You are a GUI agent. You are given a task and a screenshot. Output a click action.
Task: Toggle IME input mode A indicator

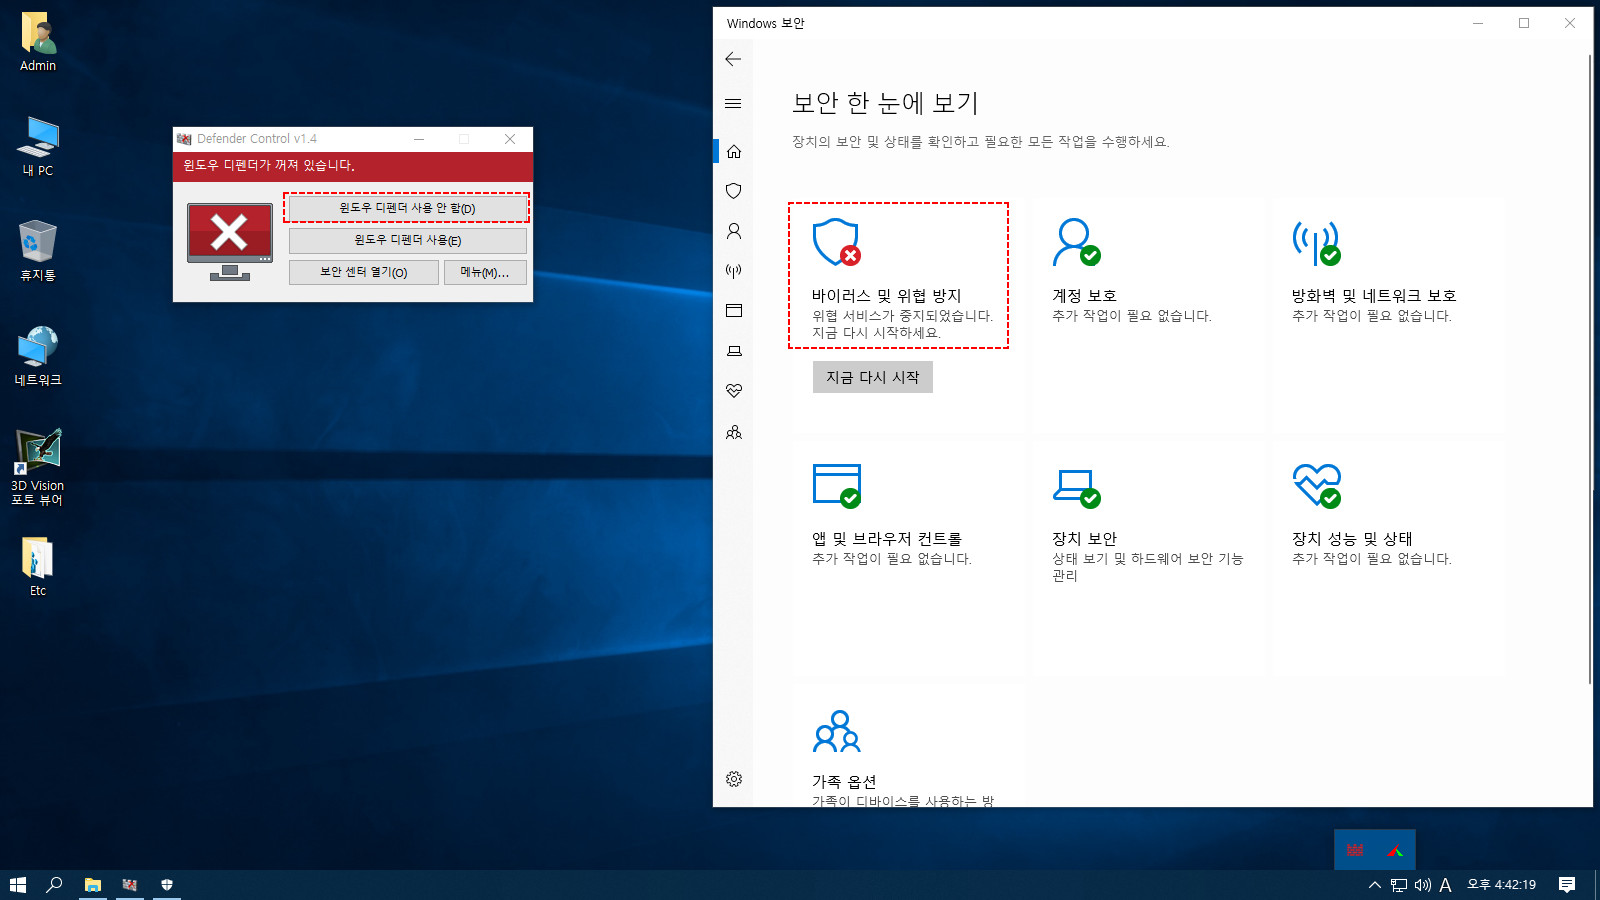[1445, 885]
